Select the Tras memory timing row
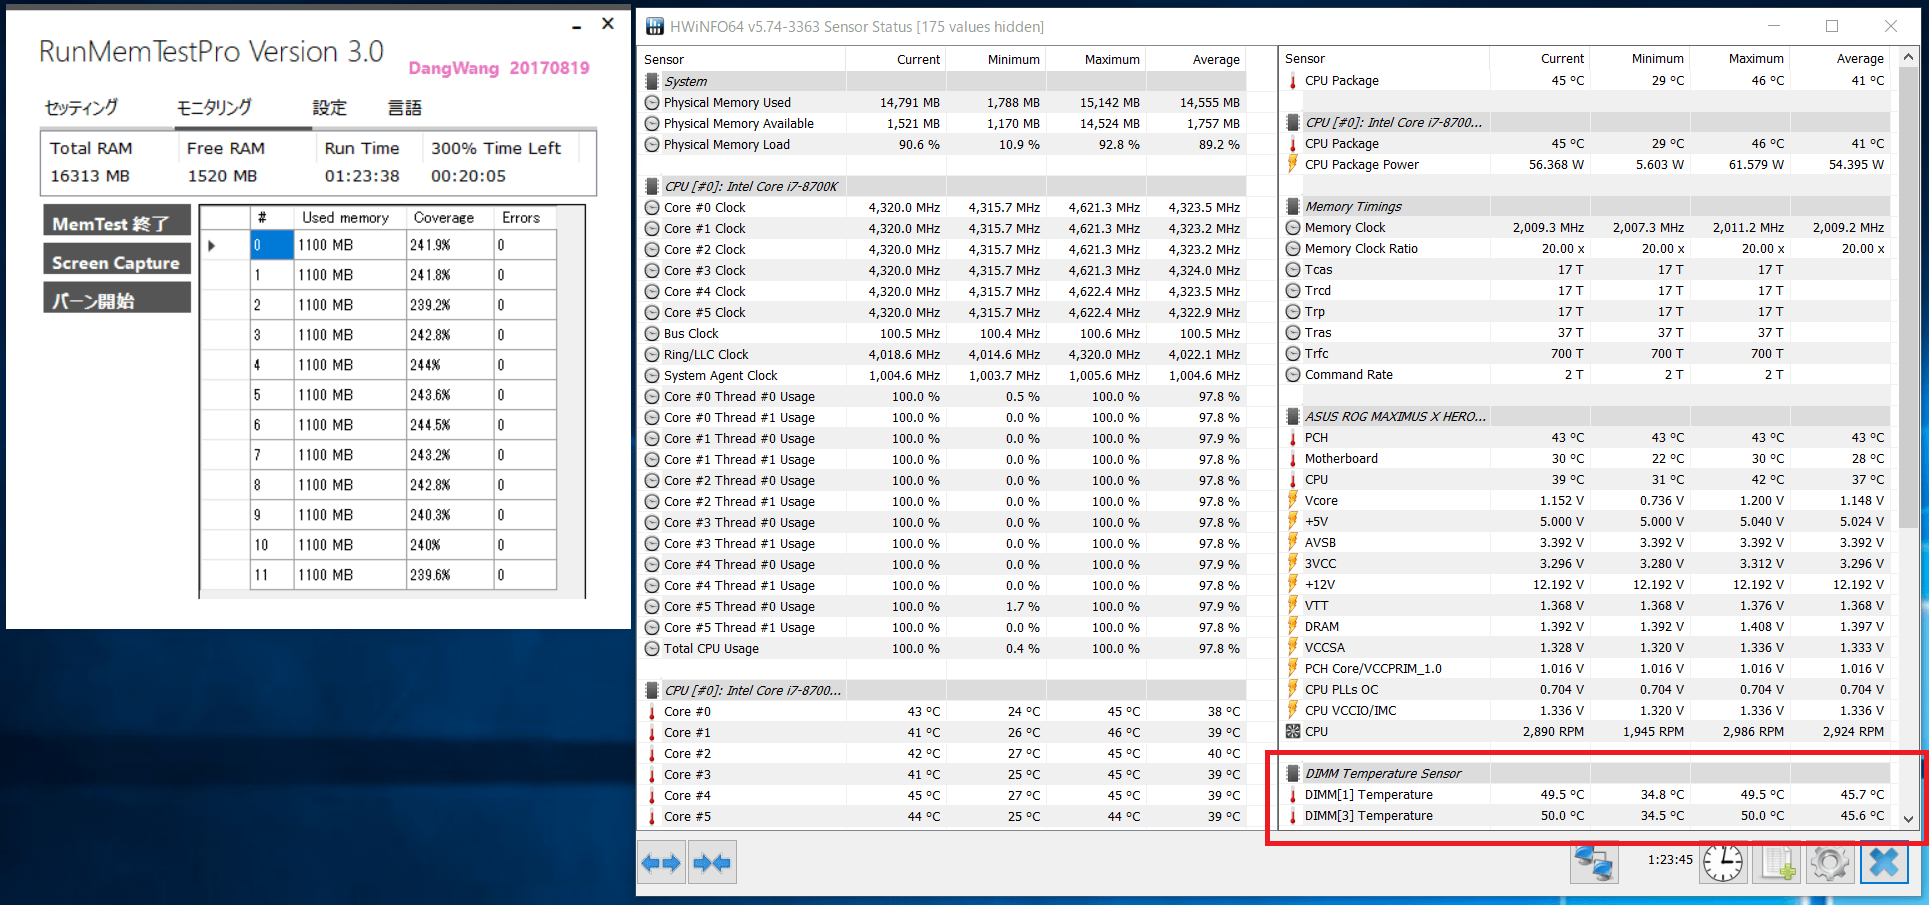Screen dimensions: 1929x905 click(1586, 332)
